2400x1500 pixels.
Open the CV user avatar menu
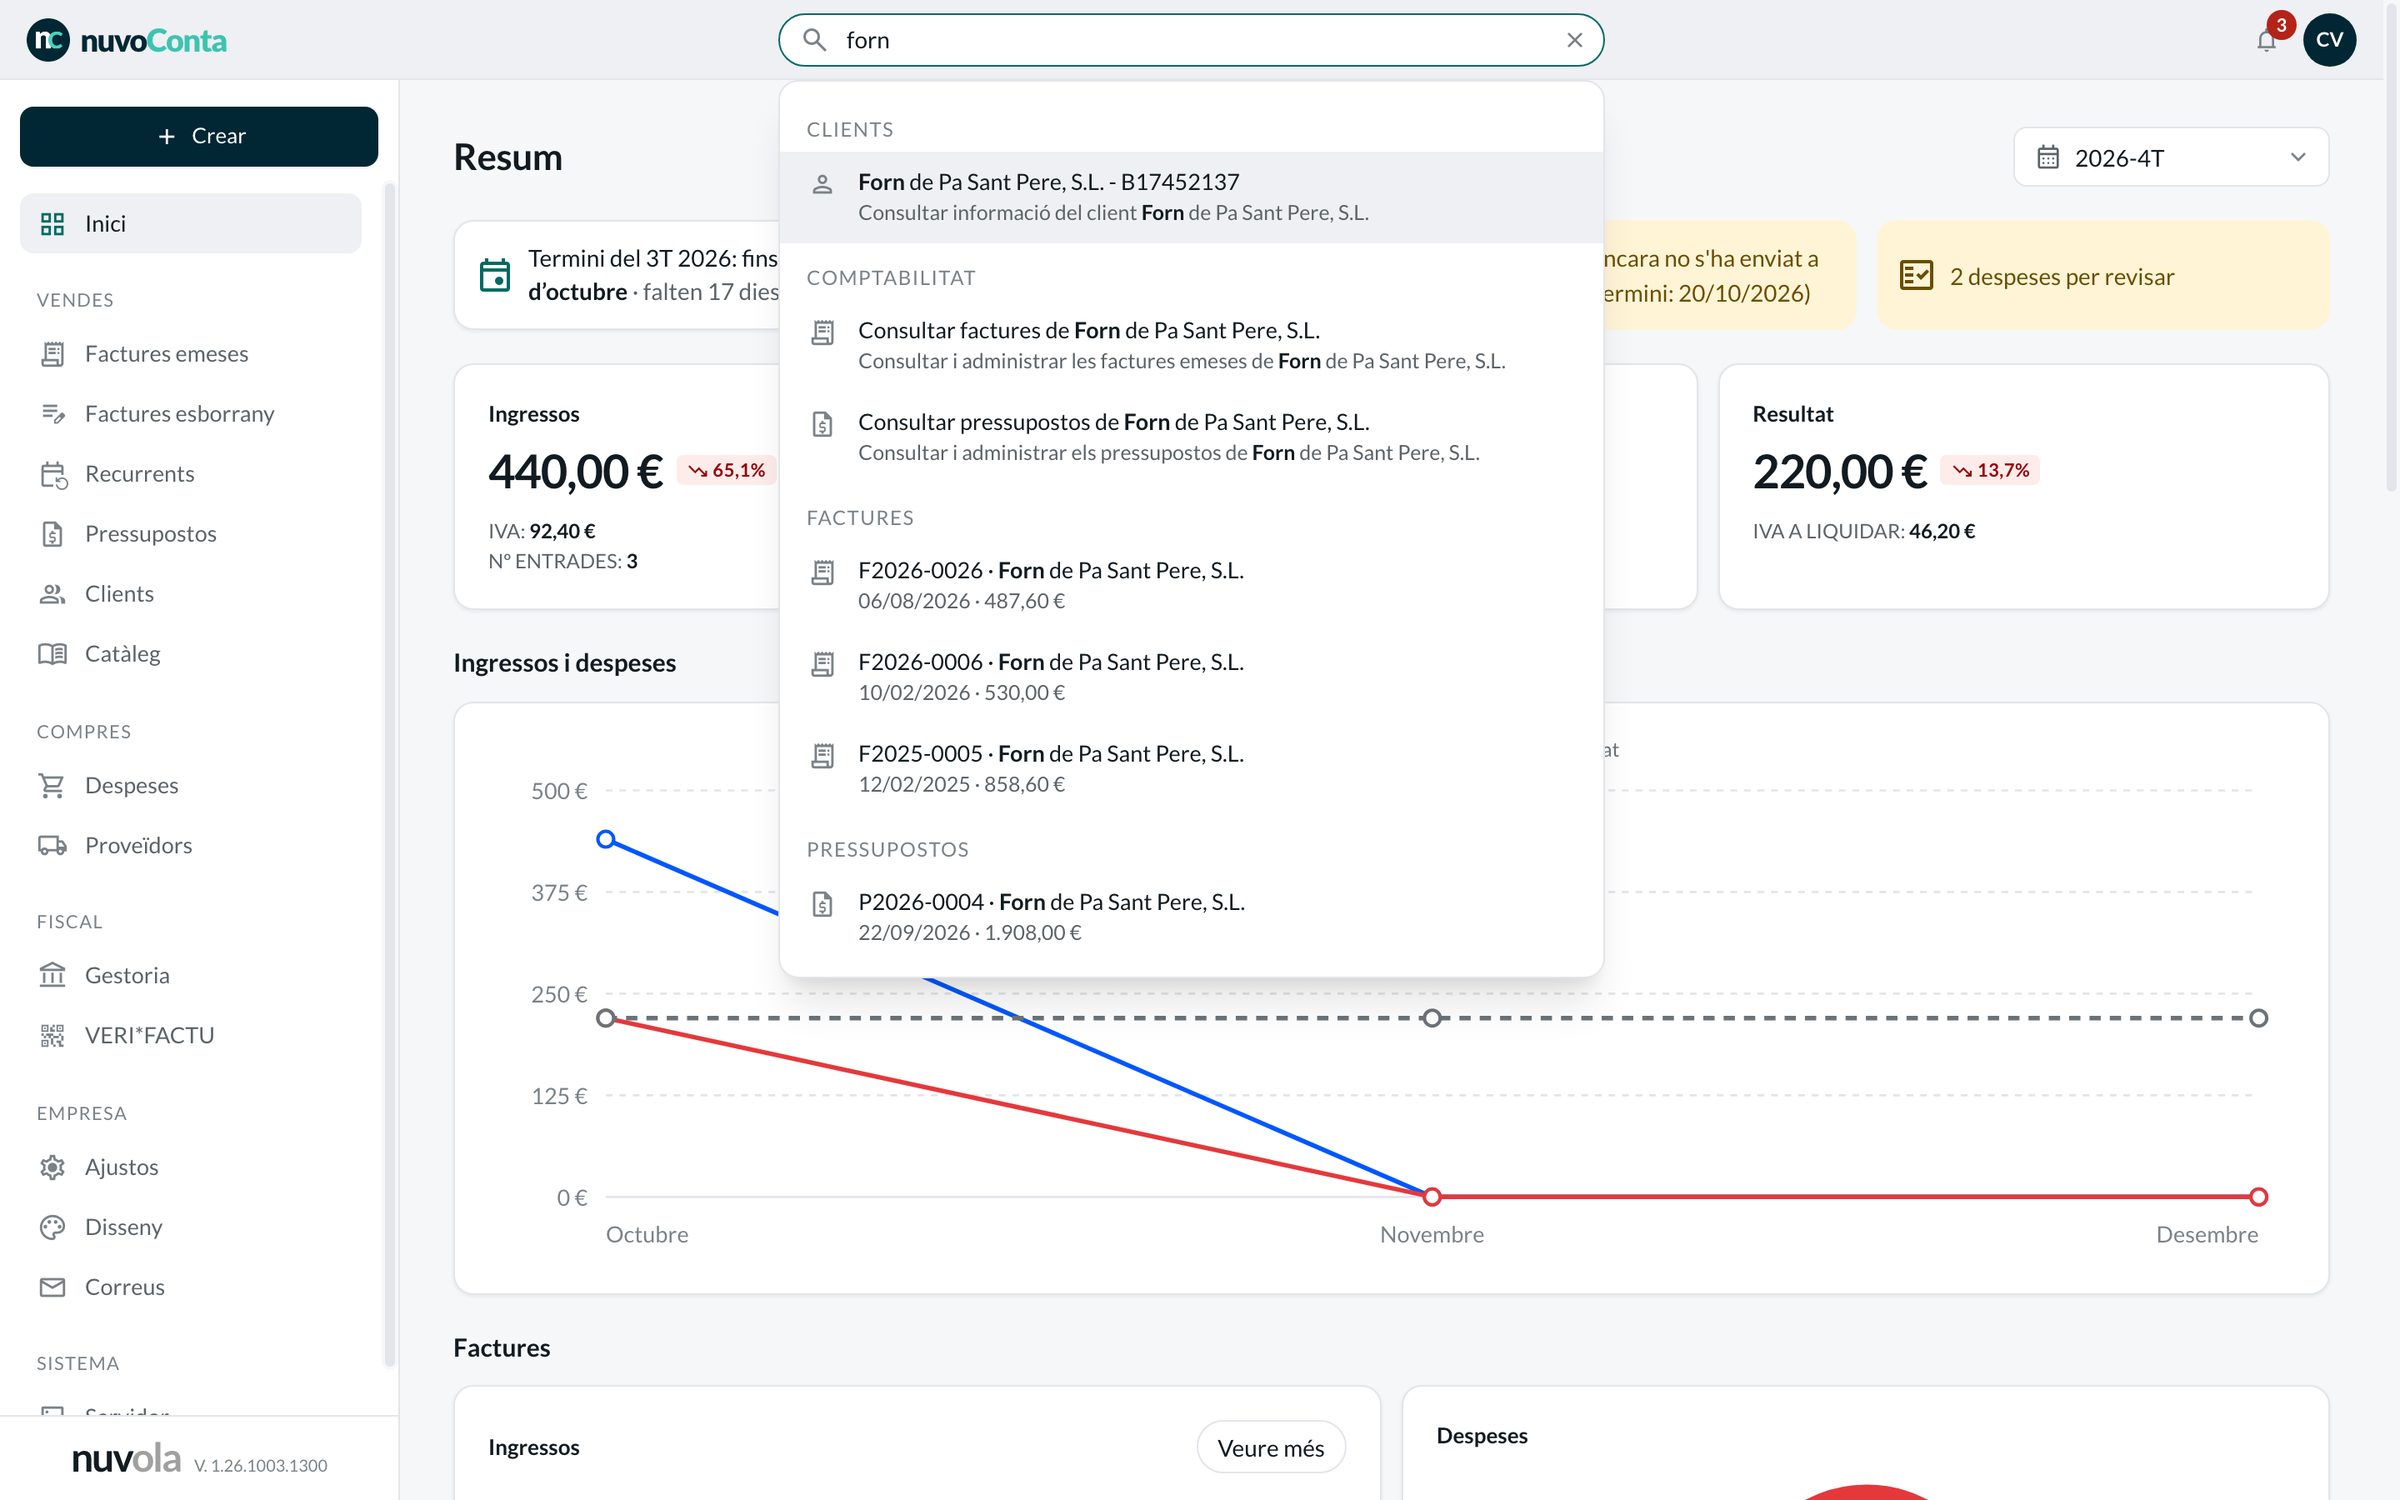[x=2329, y=40]
